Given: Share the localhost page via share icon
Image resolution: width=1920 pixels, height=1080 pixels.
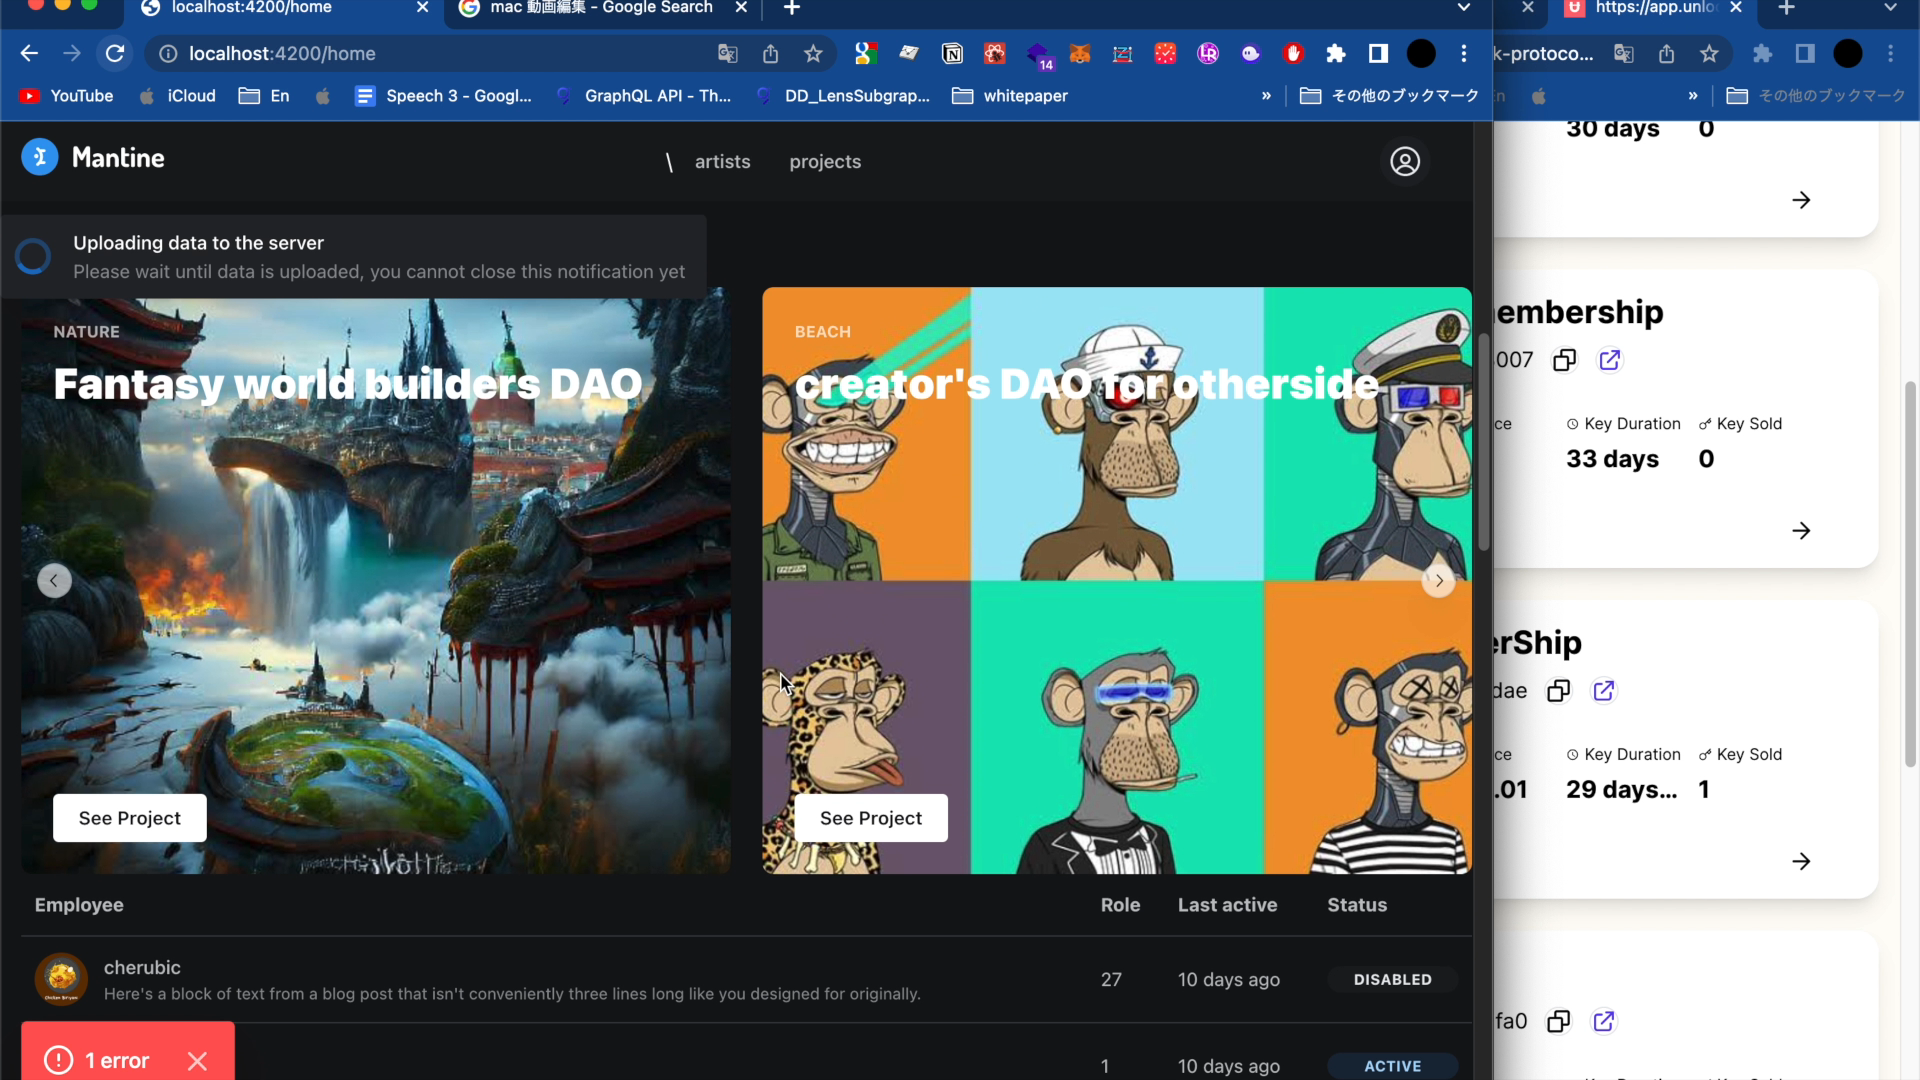Looking at the screenshot, I should point(770,54).
